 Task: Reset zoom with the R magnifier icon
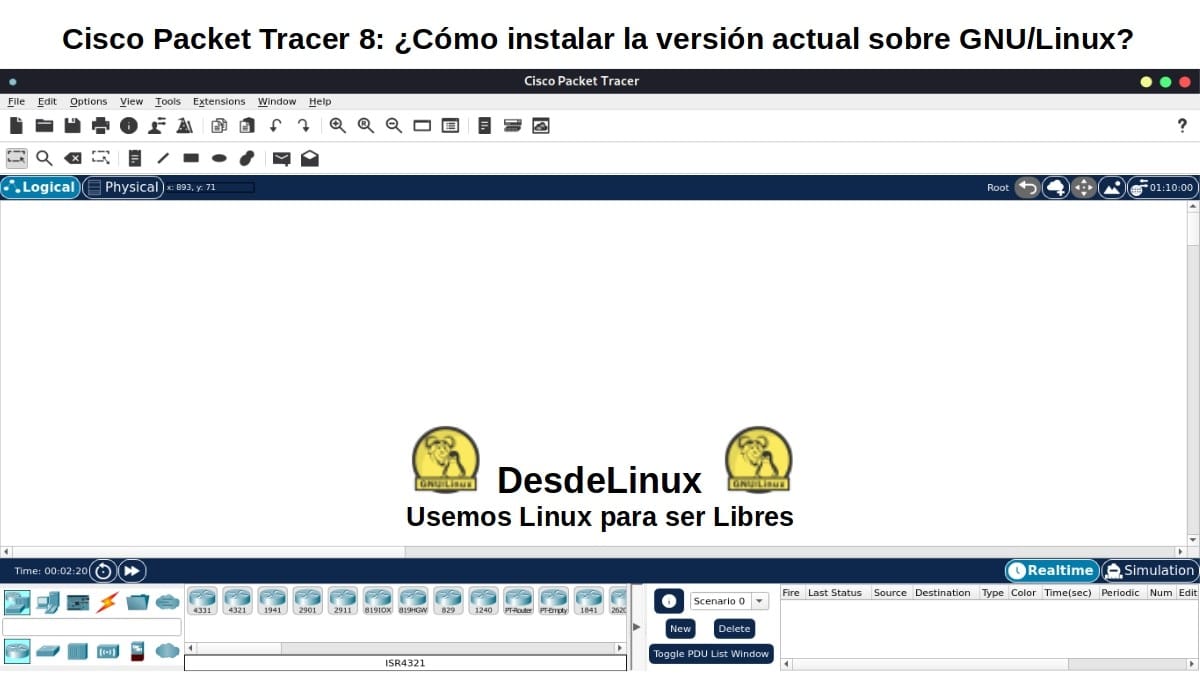coord(366,125)
